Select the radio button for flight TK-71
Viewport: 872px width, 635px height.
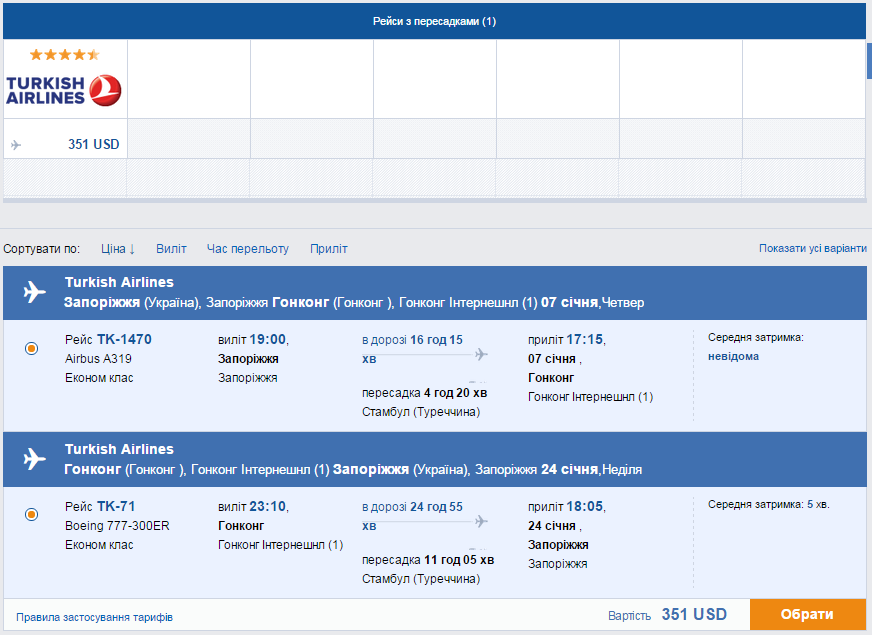click(32, 514)
